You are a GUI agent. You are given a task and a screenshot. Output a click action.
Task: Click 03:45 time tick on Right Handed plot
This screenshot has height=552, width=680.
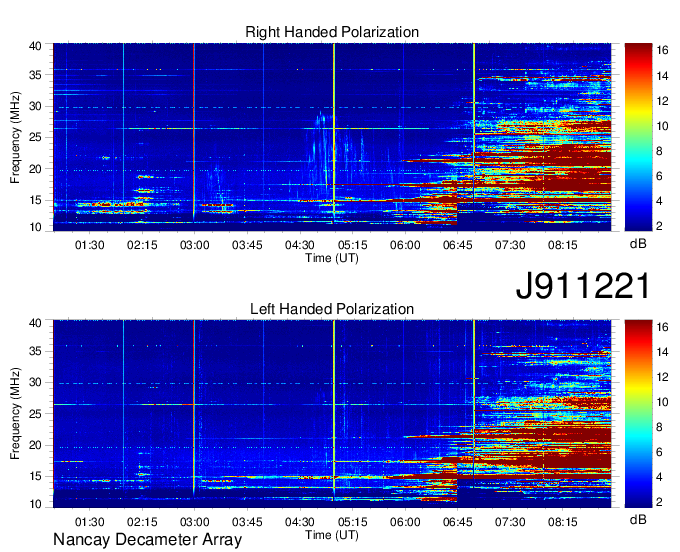tap(247, 245)
